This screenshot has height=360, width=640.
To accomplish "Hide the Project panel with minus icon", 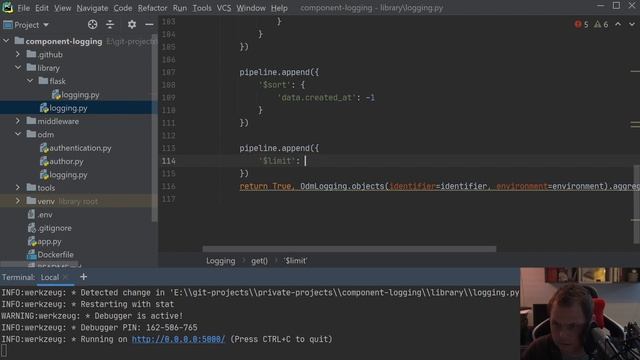I will click(x=149, y=24).
